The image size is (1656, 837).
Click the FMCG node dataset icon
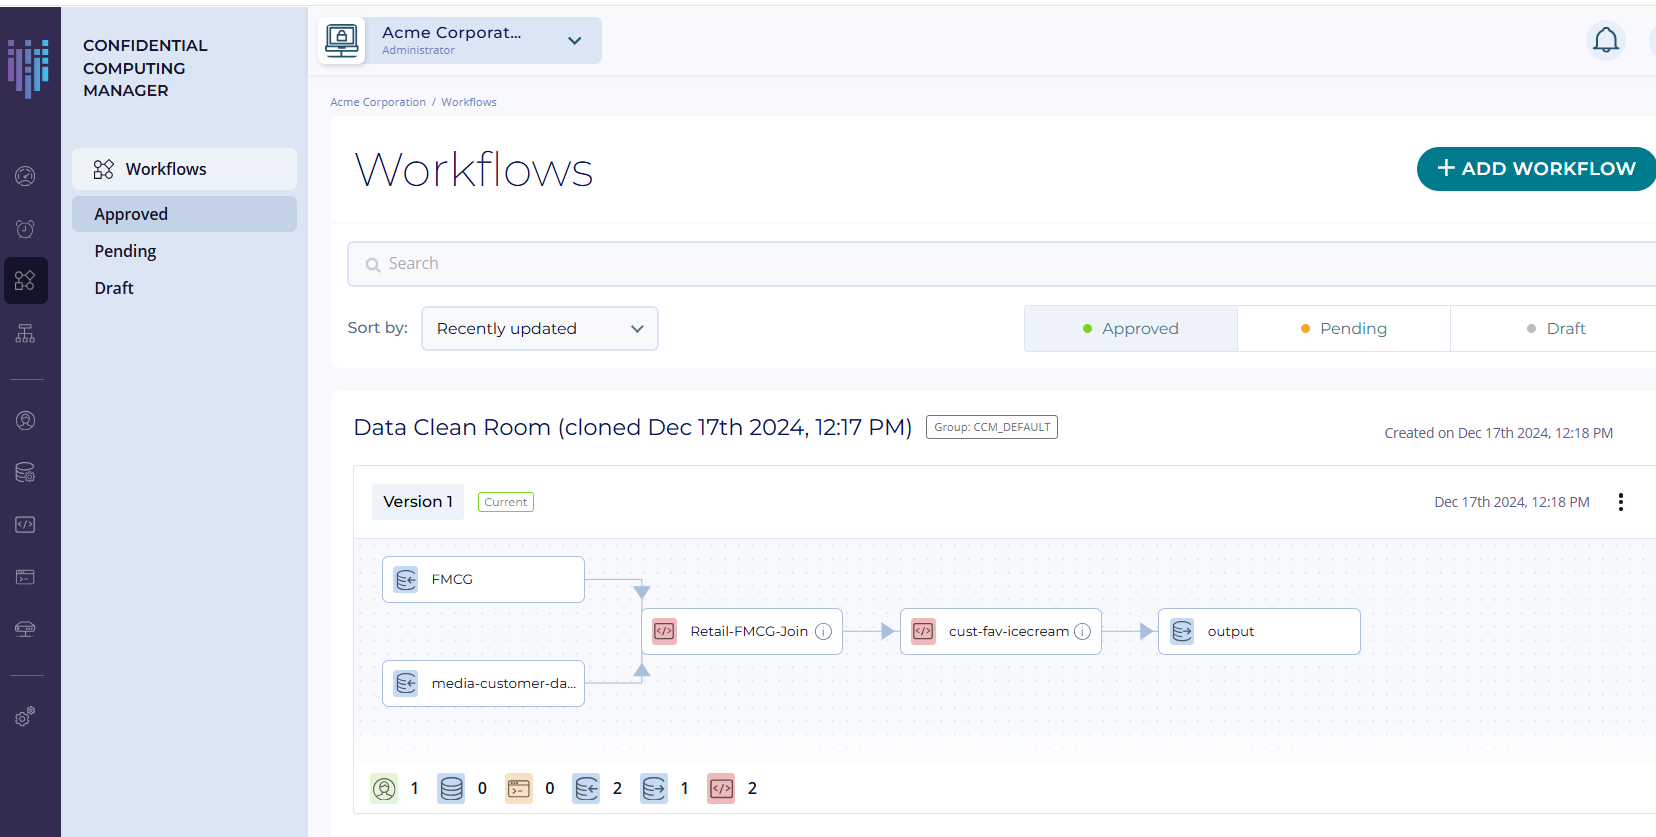click(406, 580)
